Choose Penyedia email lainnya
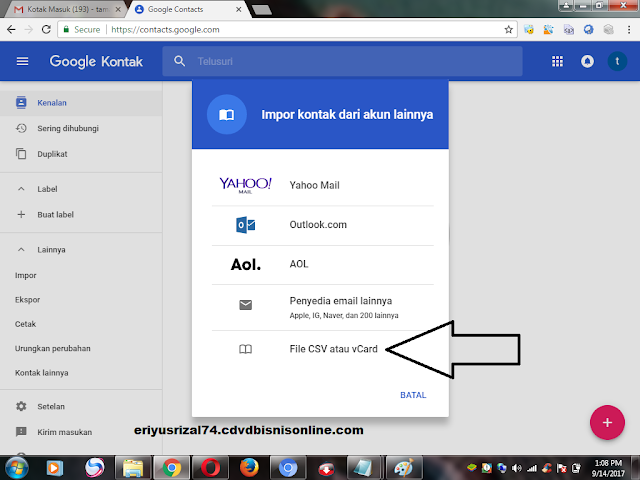 click(322, 307)
